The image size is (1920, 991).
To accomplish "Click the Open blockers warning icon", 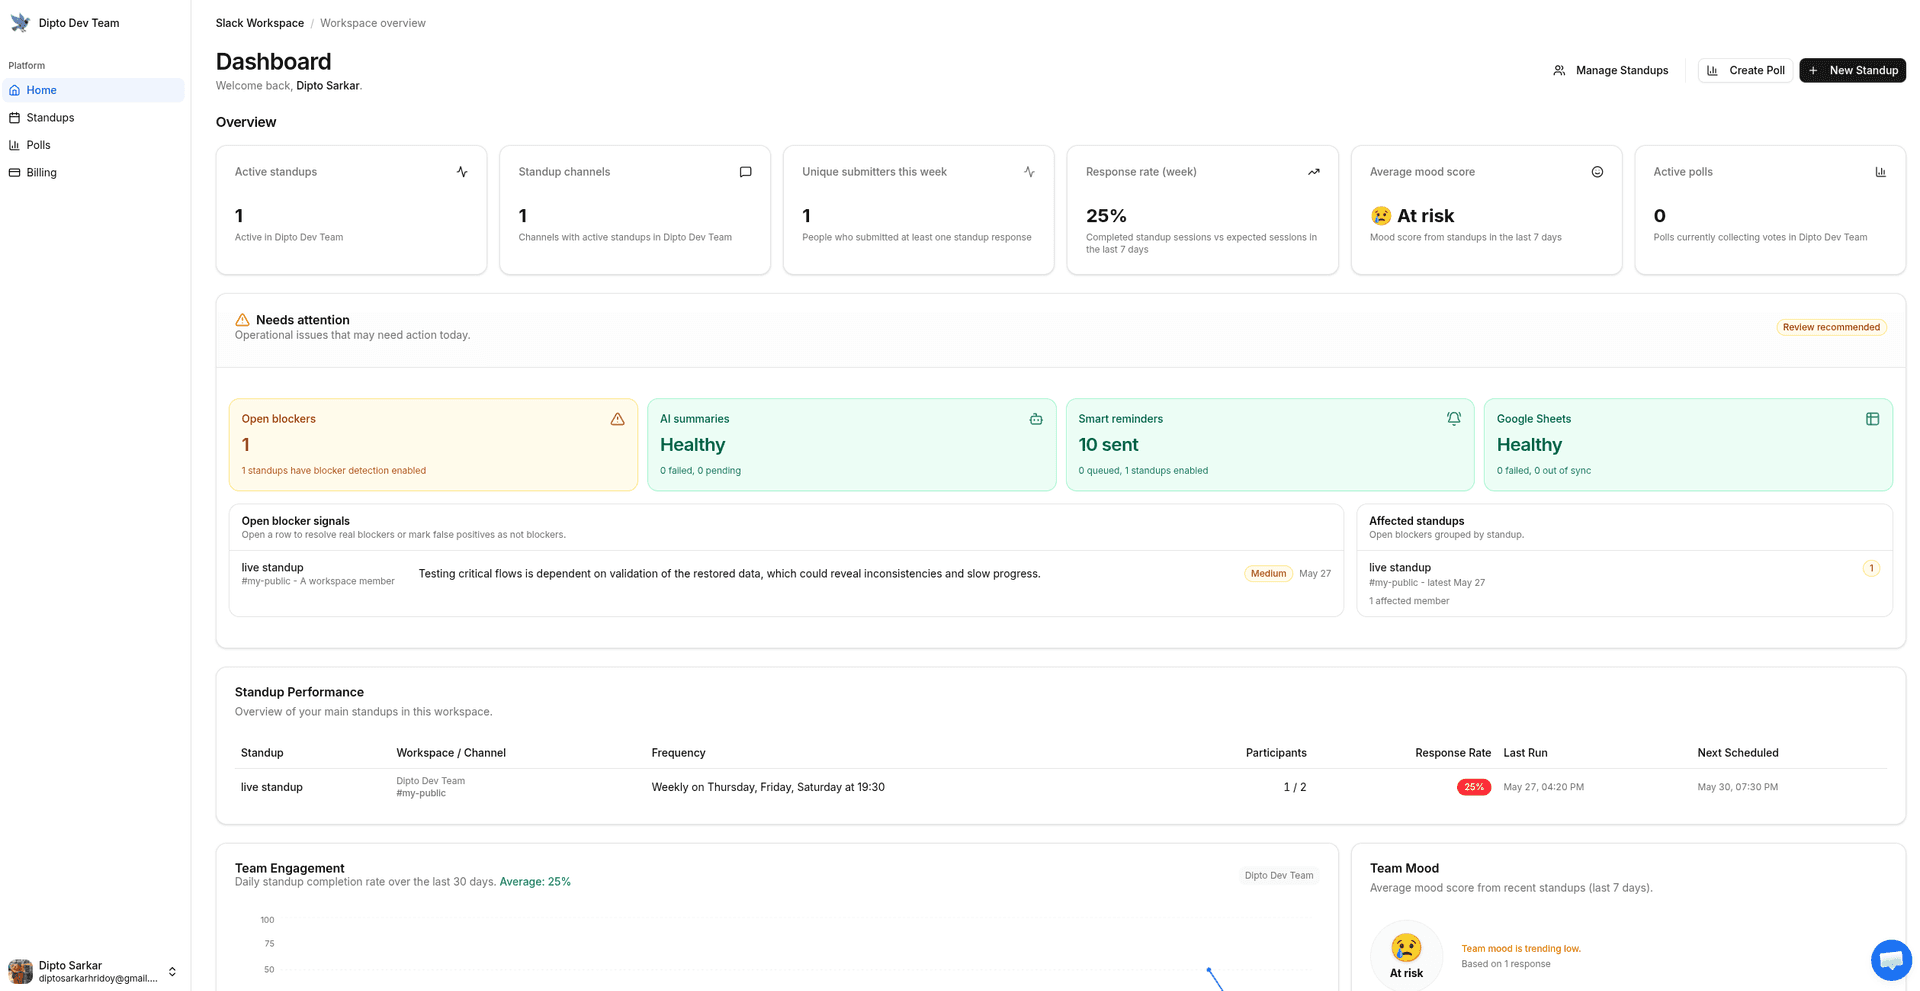I will (x=617, y=419).
